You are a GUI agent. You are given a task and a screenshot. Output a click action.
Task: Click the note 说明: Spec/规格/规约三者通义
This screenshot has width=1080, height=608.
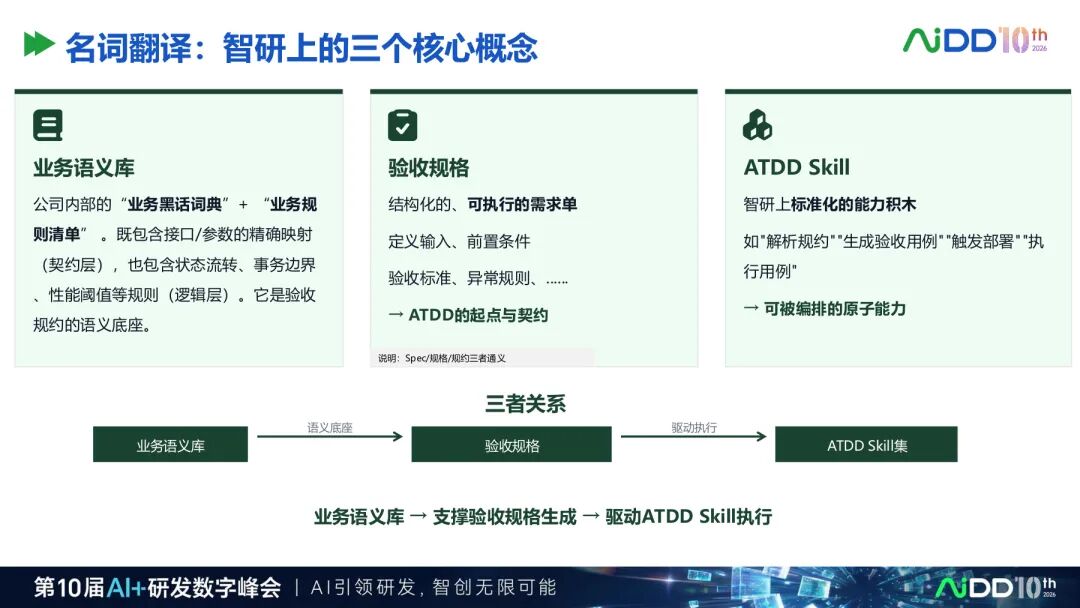click(x=442, y=358)
